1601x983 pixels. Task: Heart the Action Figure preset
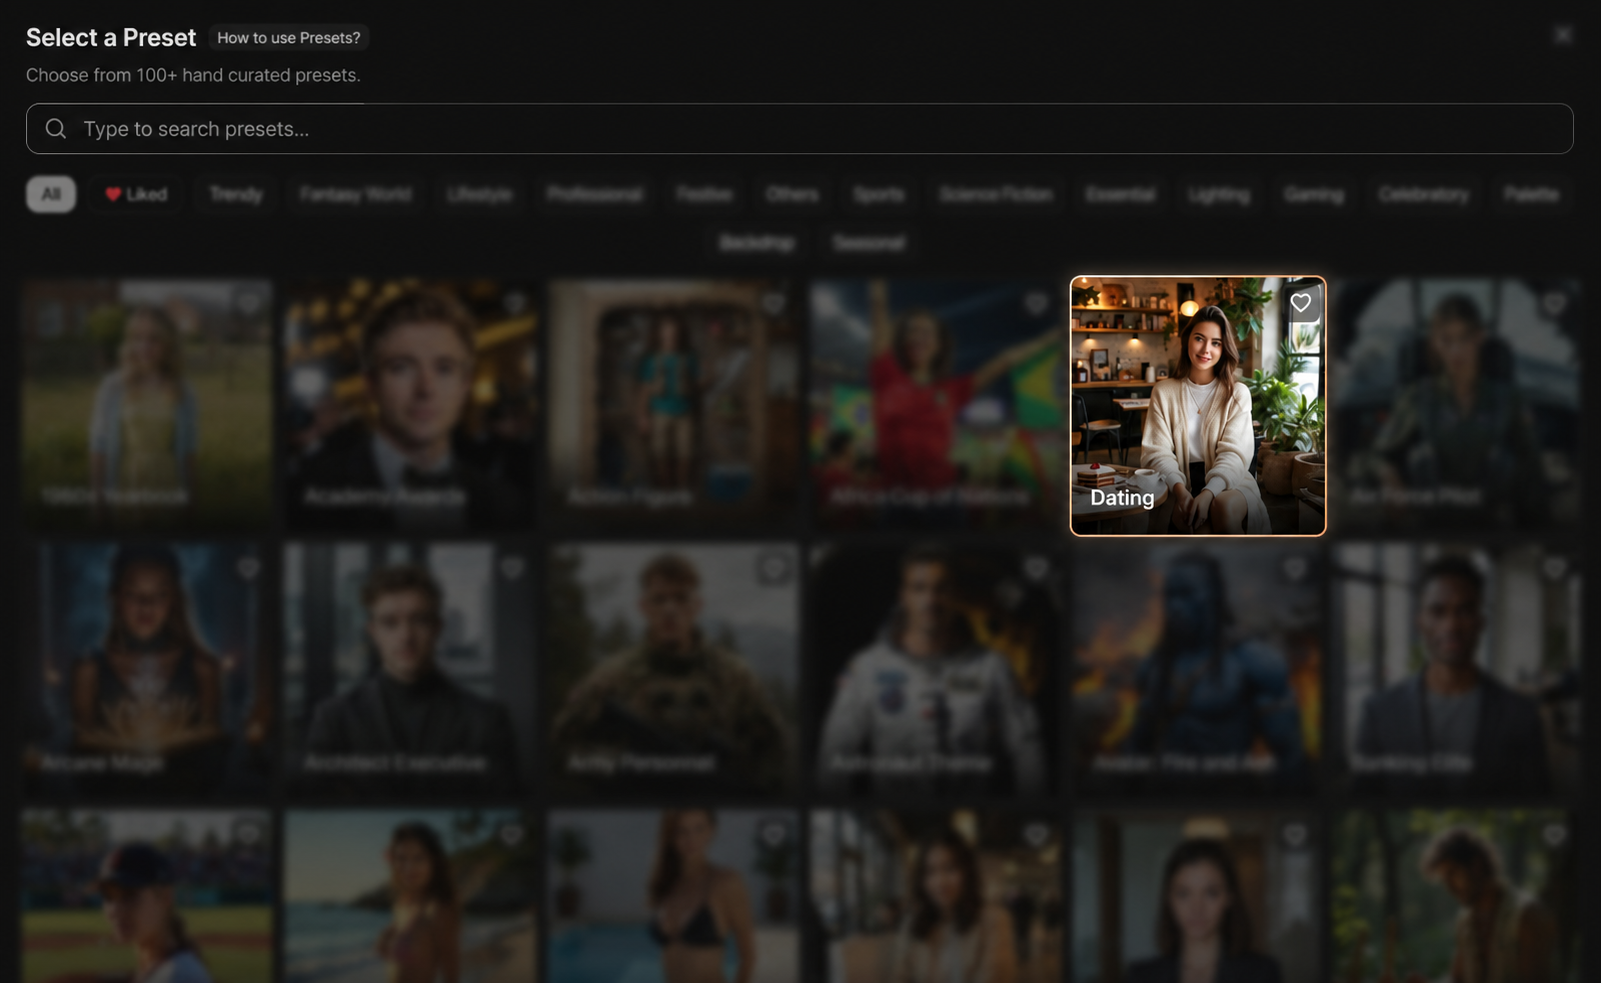774,303
